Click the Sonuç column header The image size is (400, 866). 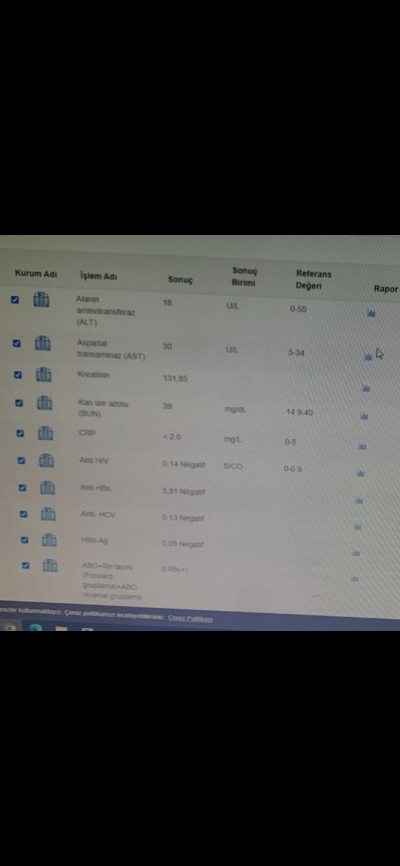180,279
